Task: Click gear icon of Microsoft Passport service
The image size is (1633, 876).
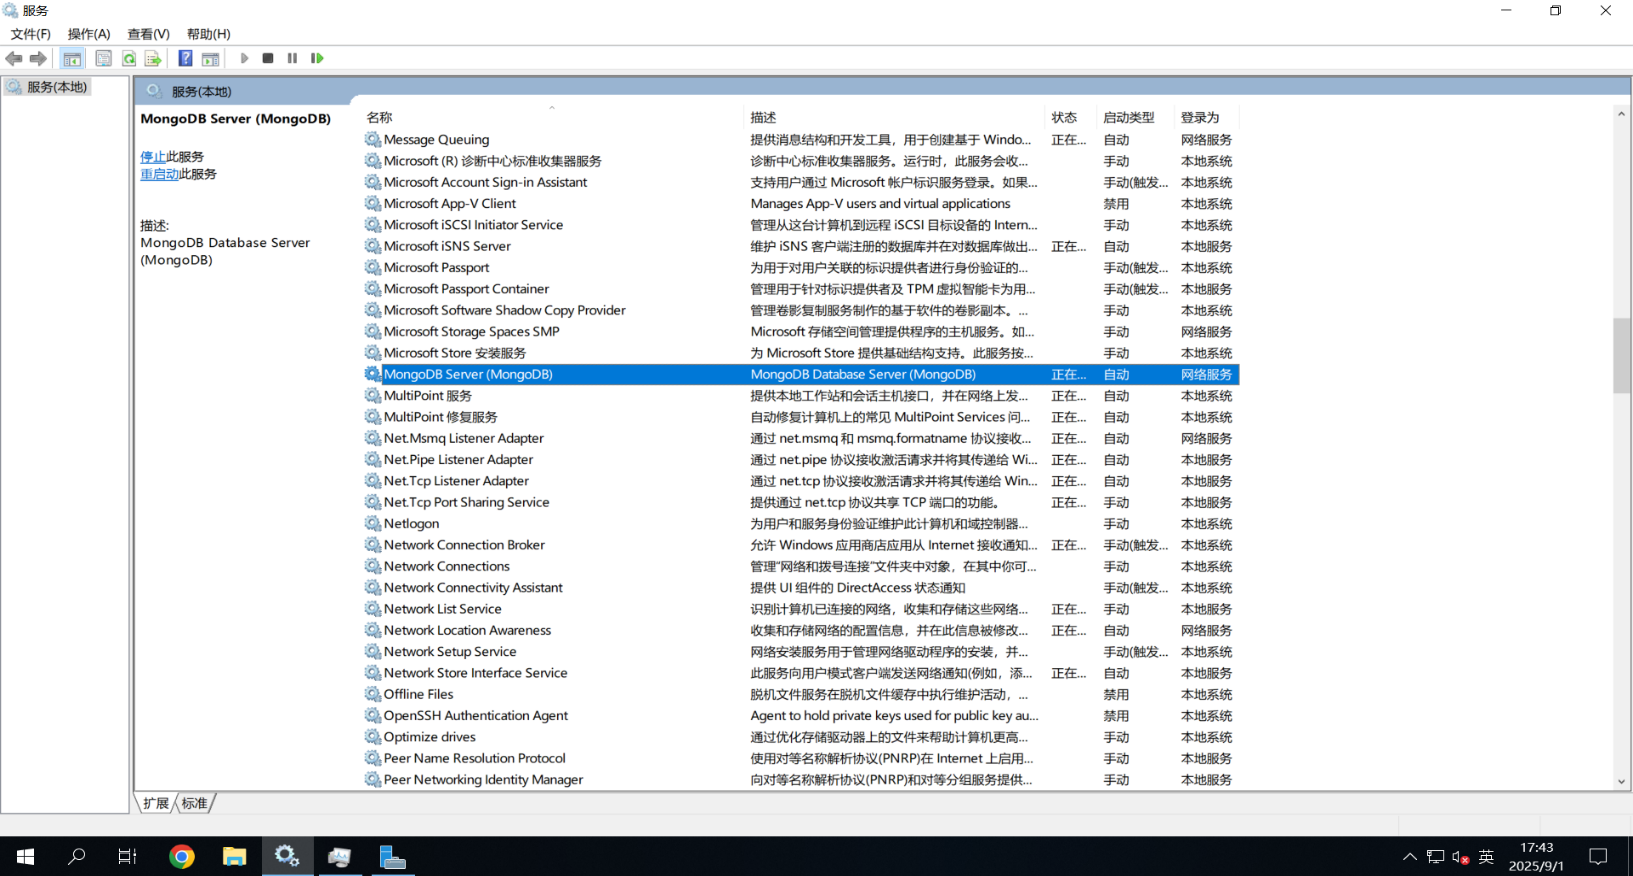Action: point(373,268)
